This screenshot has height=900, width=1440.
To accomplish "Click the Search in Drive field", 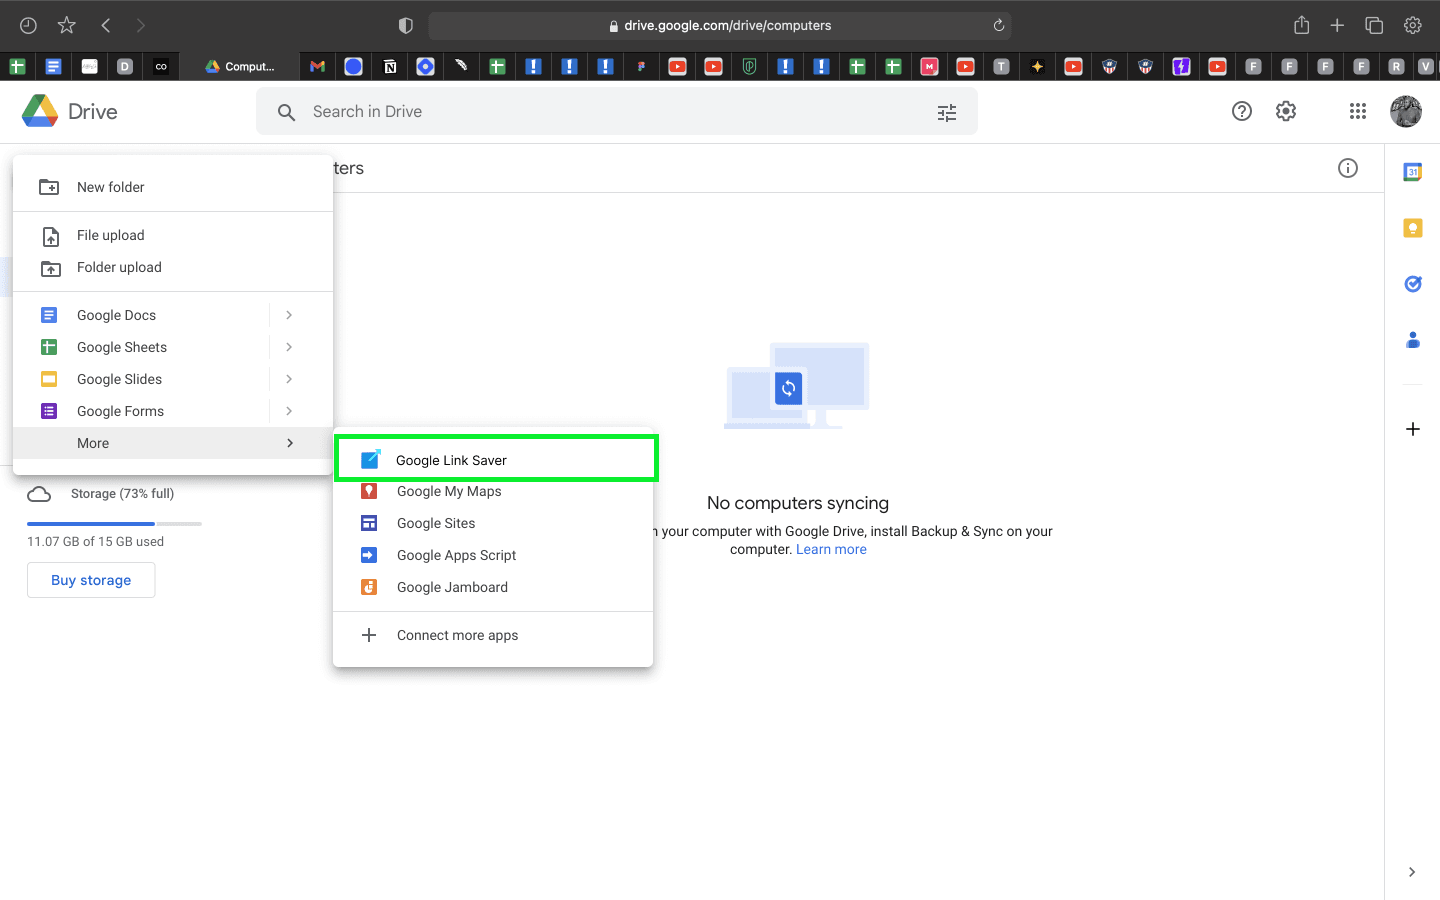I will [616, 112].
